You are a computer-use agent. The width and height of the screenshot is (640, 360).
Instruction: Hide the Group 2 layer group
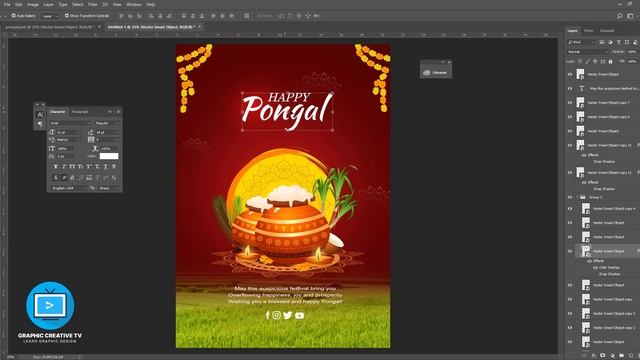pyautogui.click(x=570, y=197)
